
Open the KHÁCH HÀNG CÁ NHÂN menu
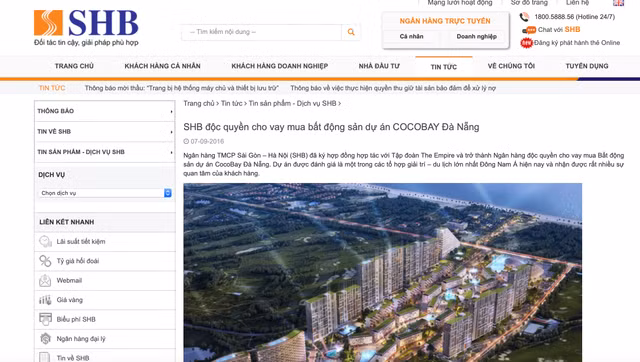pyautogui.click(x=162, y=66)
